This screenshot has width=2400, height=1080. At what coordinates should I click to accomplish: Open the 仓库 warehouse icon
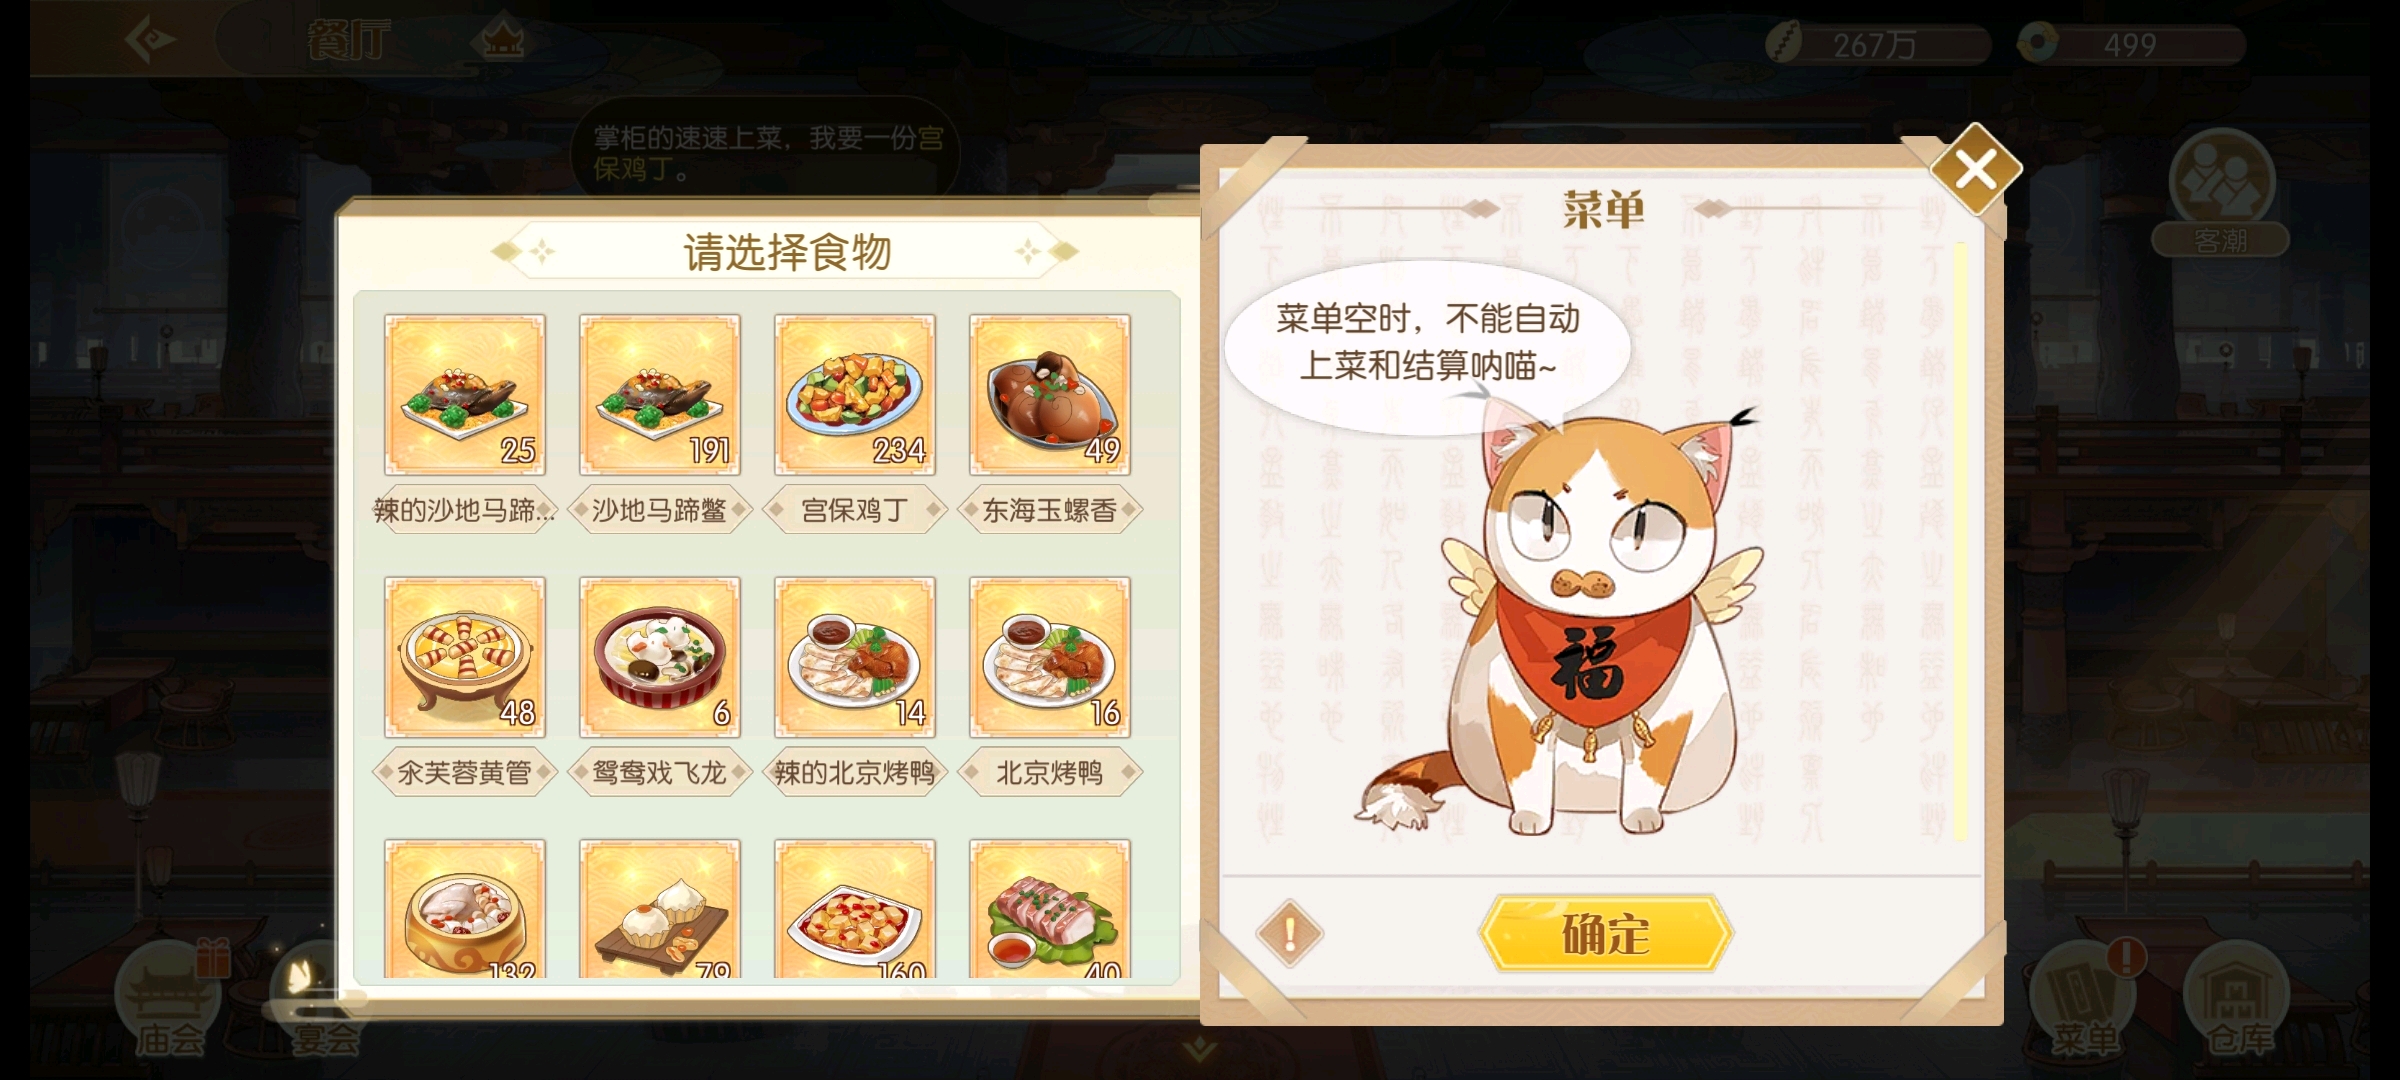pyautogui.click(x=2238, y=1000)
